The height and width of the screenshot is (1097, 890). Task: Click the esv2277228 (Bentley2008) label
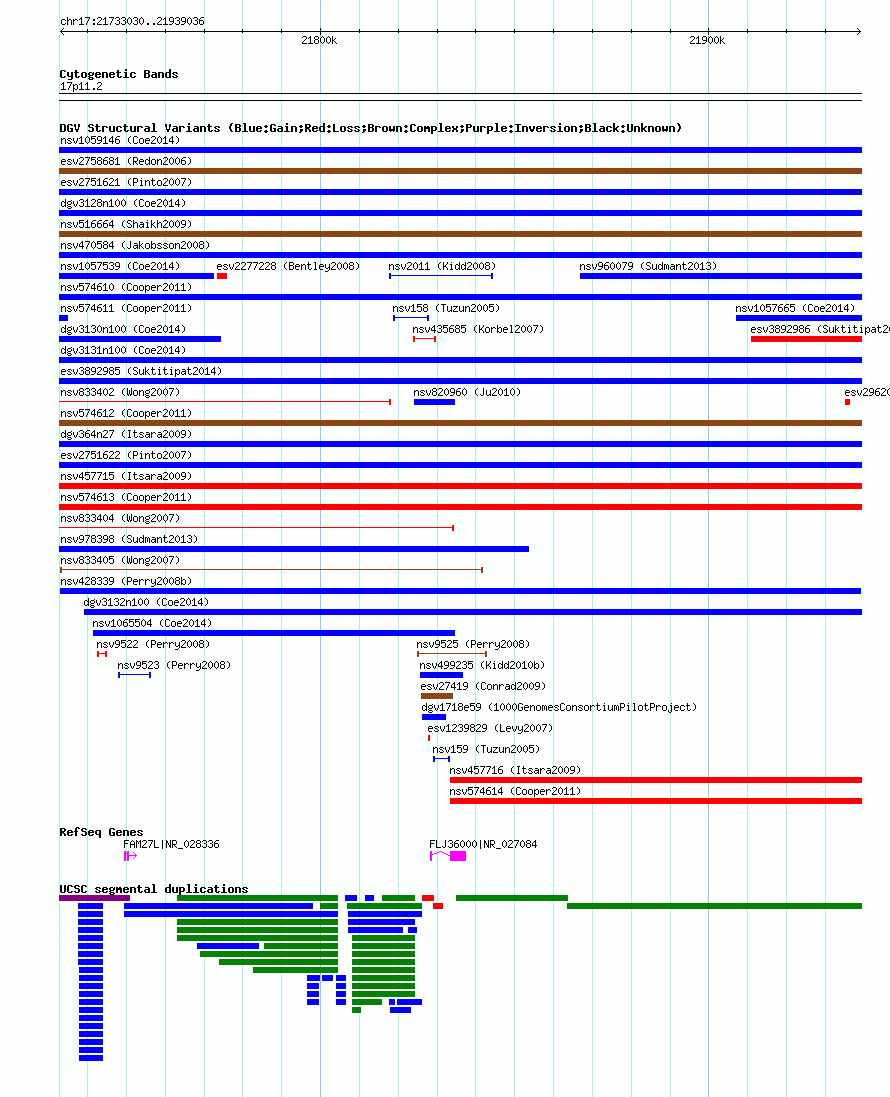click(x=288, y=267)
